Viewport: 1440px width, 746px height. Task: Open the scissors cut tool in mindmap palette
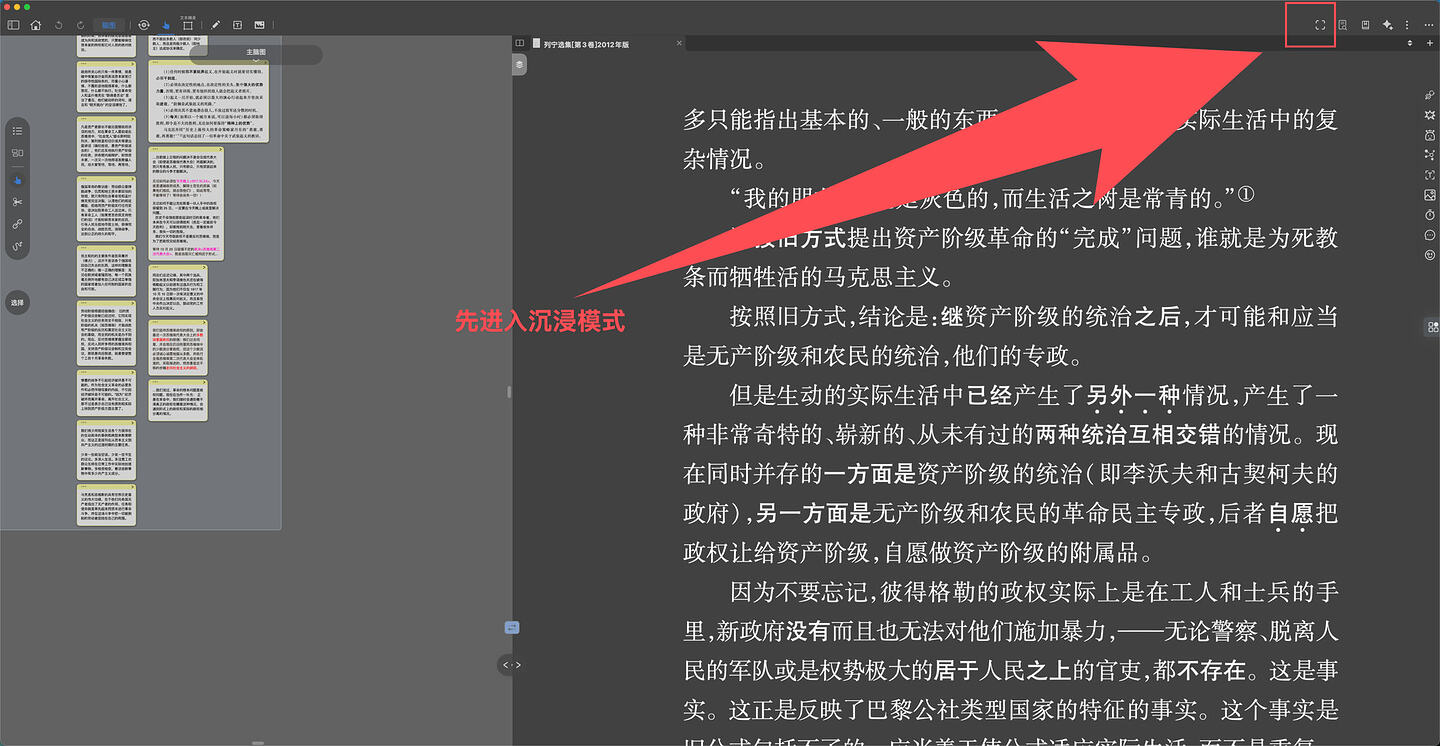[17, 202]
